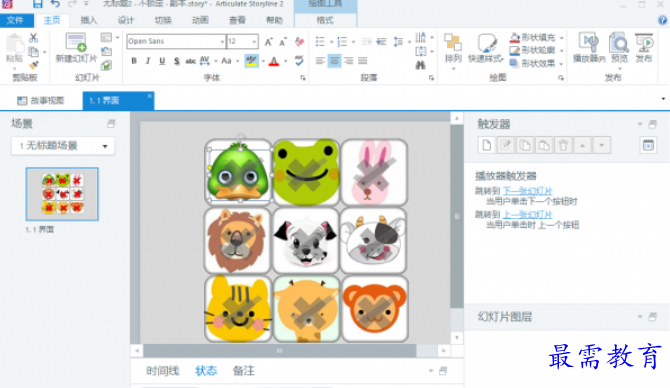This screenshot has height=388, width=670.
Task: Expand font dialog launcher in 字体 group
Action: 303,78
